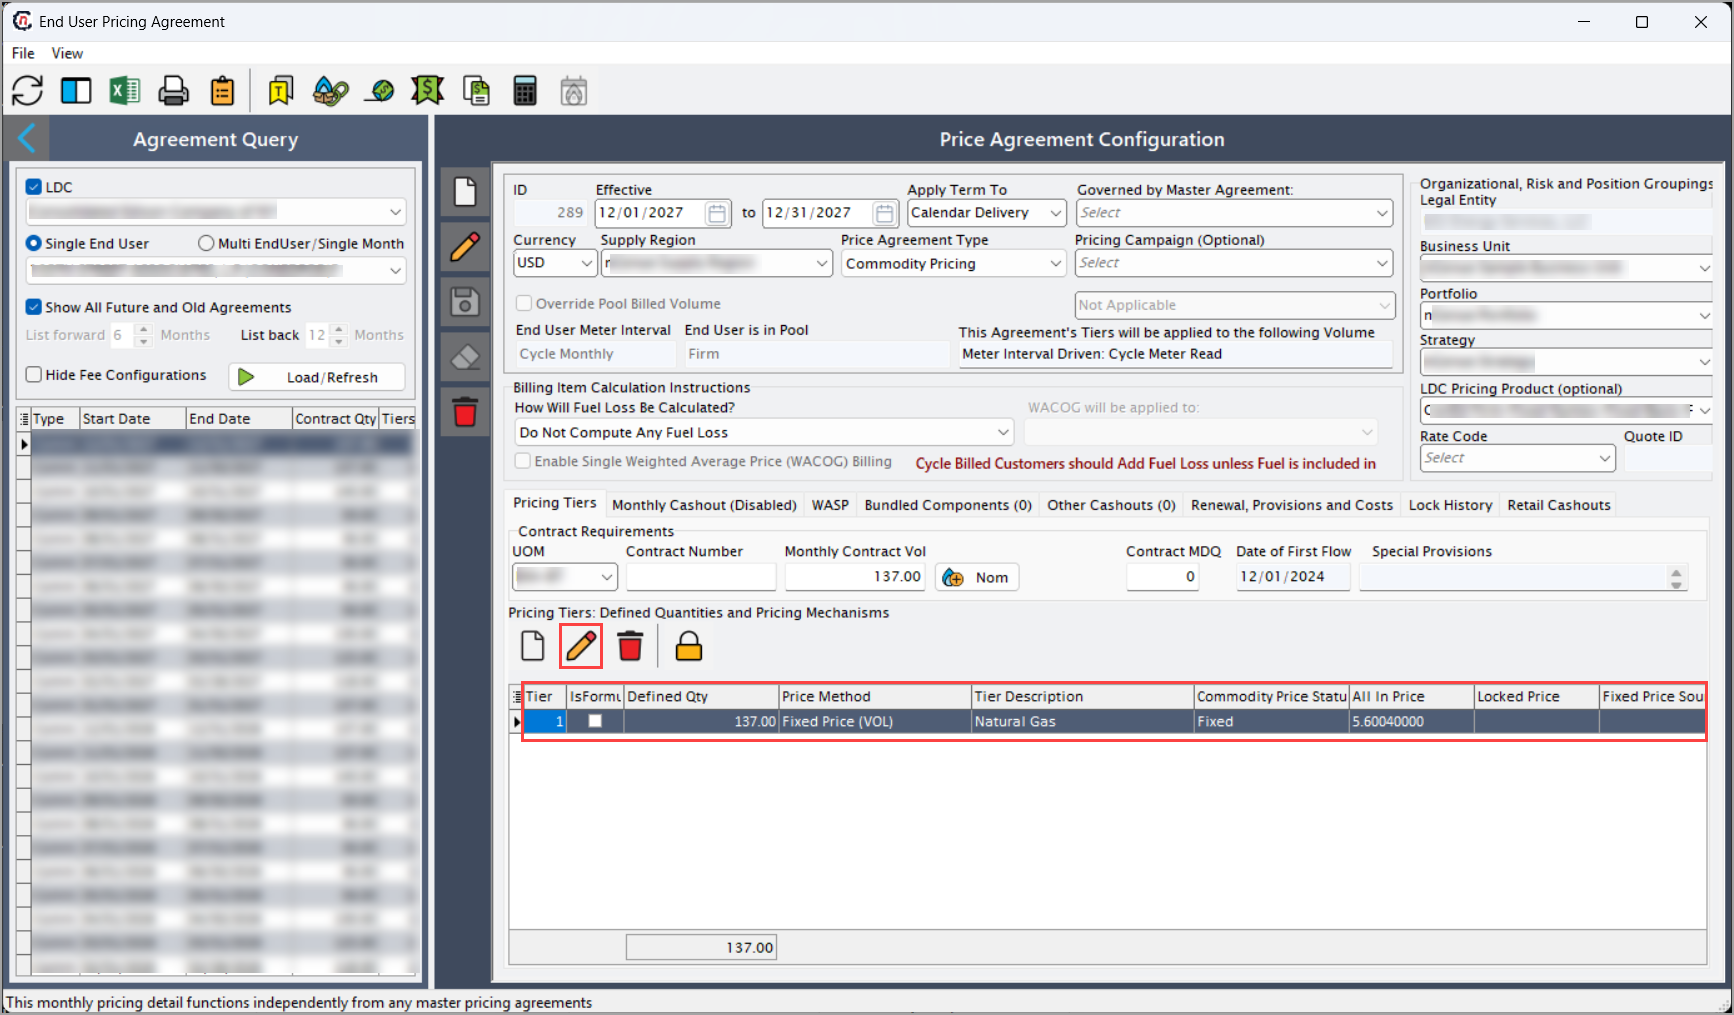Edit agreement with sidebar pencil icon
Image resolution: width=1734 pixels, height=1015 pixels.
(x=465, y=246)
